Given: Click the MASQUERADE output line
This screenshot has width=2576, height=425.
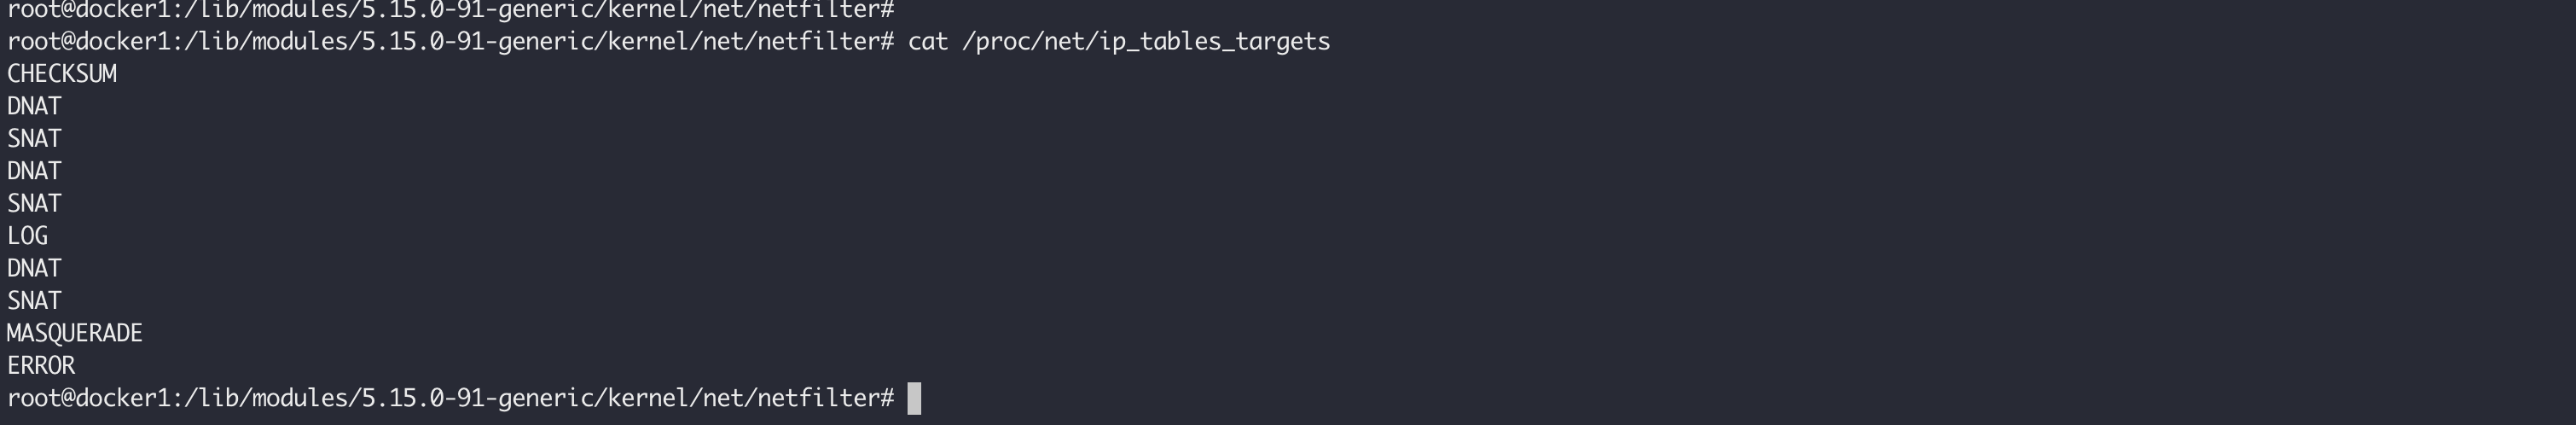Looking at the screenshot, I should [75, 333].
